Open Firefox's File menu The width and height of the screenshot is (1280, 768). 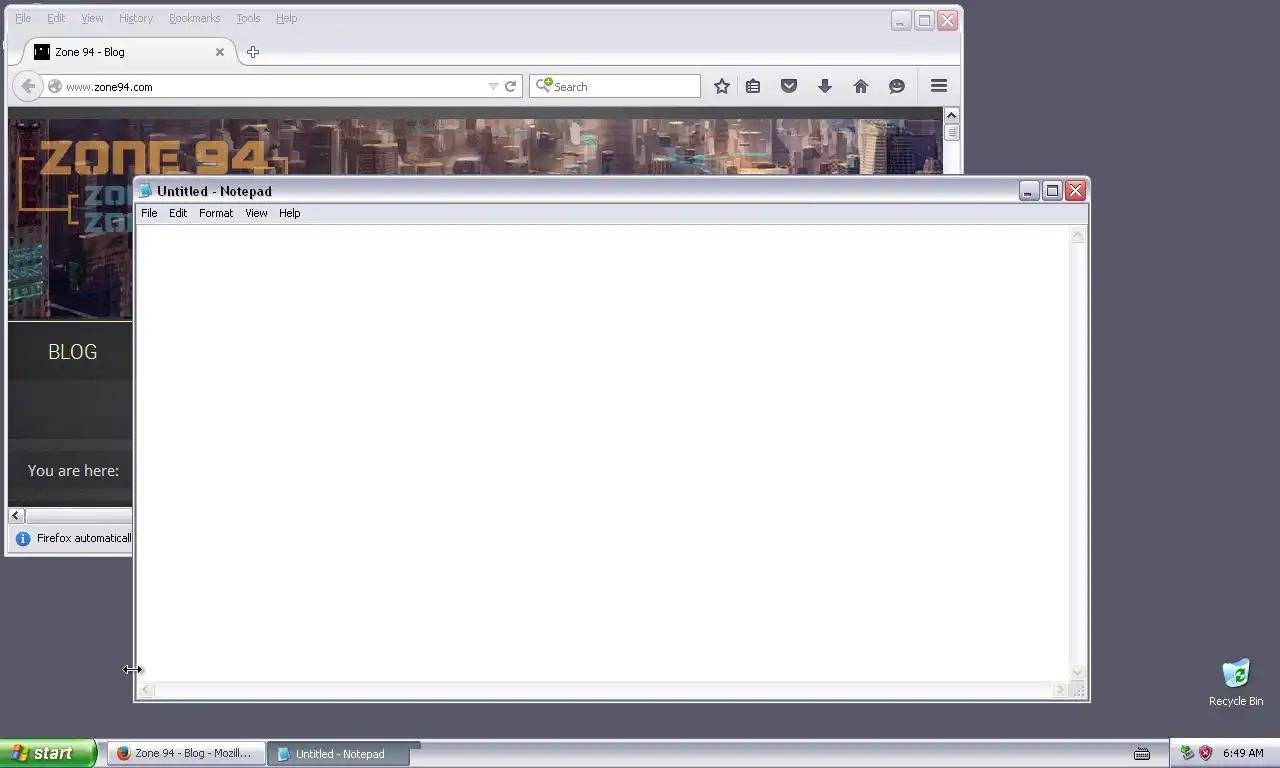click(x=23, y=18)
